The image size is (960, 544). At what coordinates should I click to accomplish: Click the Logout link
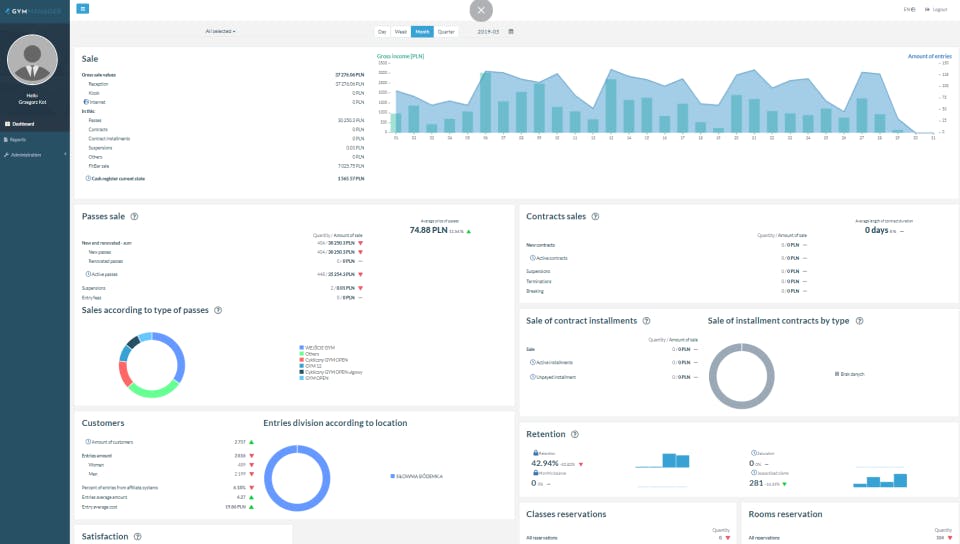pos(937,9)
